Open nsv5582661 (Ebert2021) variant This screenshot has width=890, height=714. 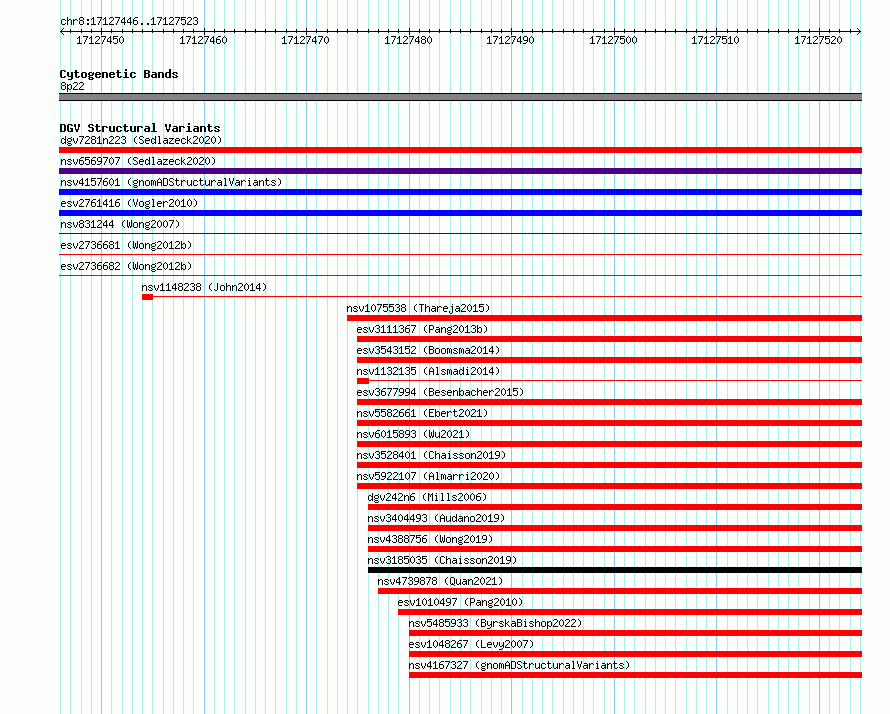(422, 413)
